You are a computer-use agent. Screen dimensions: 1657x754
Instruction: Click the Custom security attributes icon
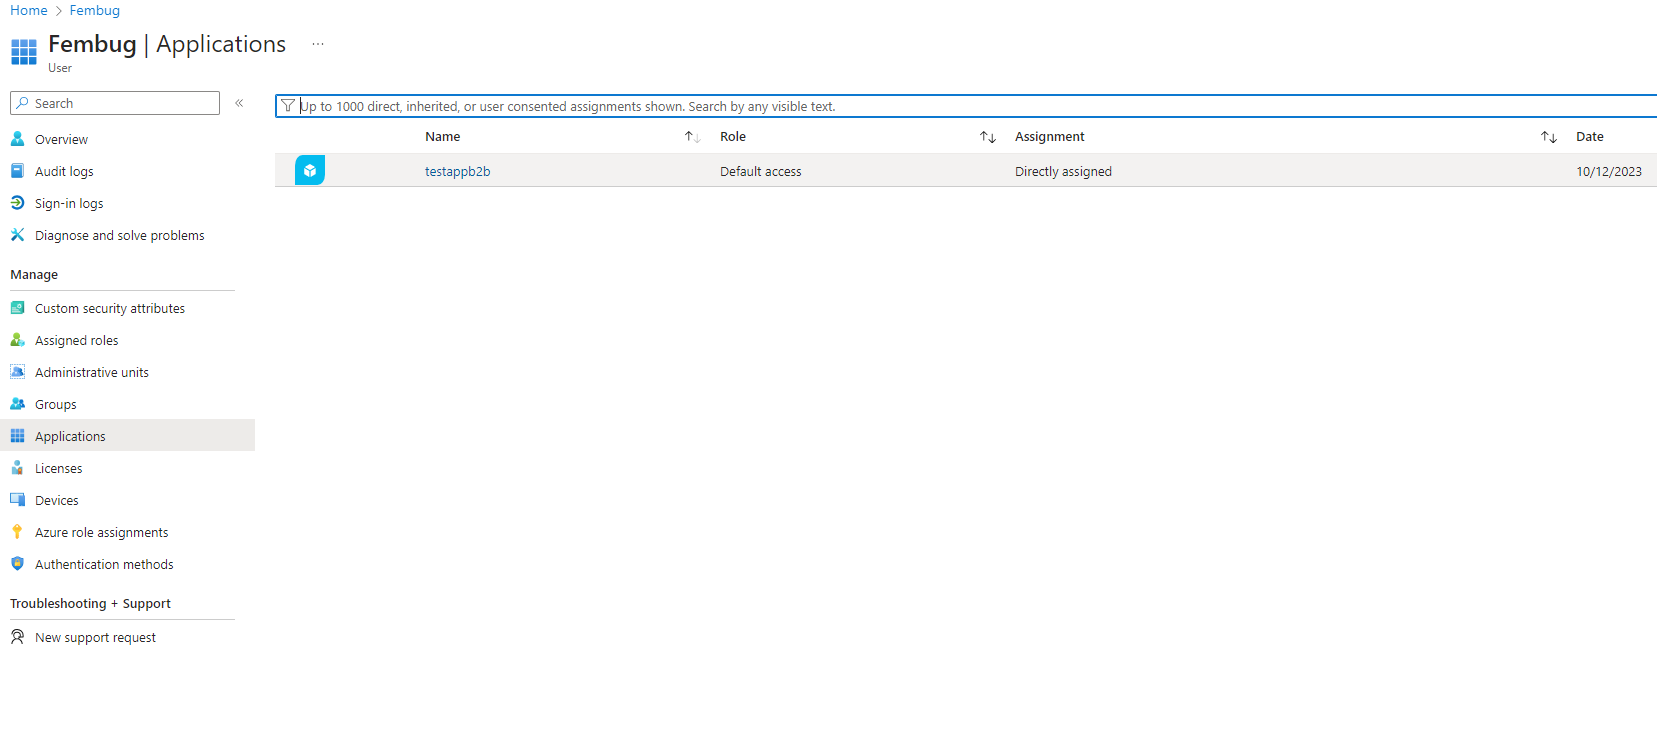point(17,308)
